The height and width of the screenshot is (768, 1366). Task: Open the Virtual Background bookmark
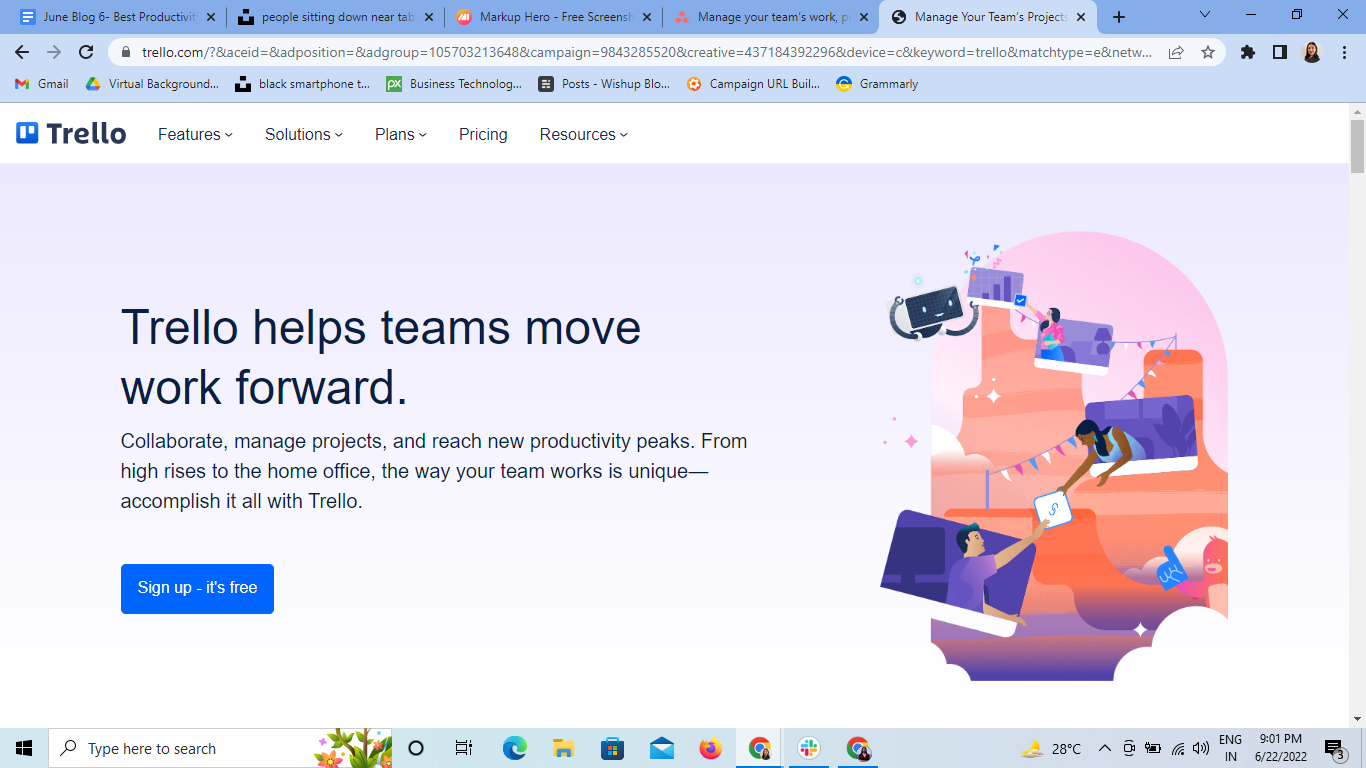pos(152,84)
